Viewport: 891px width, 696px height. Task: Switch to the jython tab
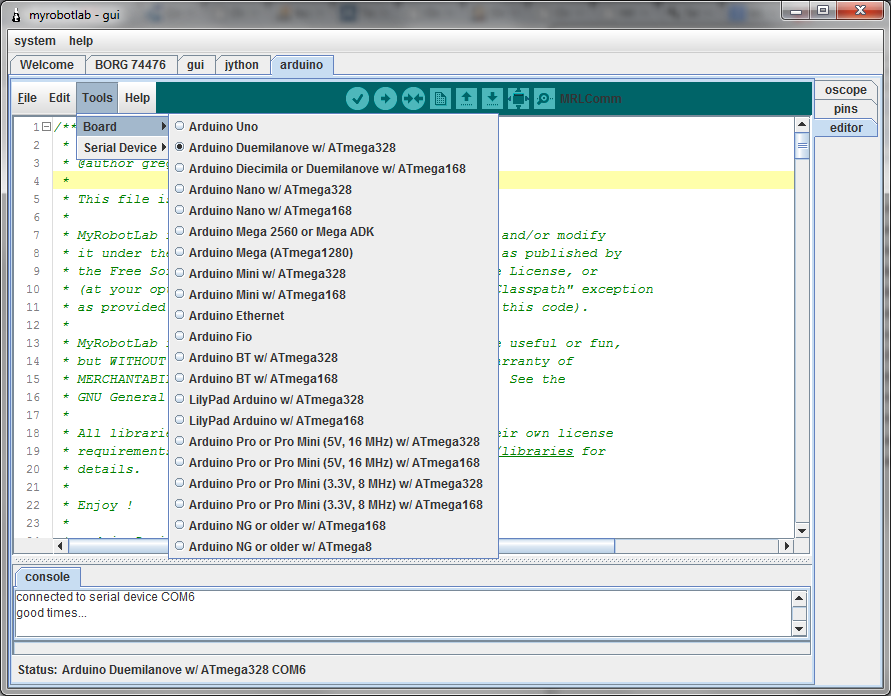242,65
